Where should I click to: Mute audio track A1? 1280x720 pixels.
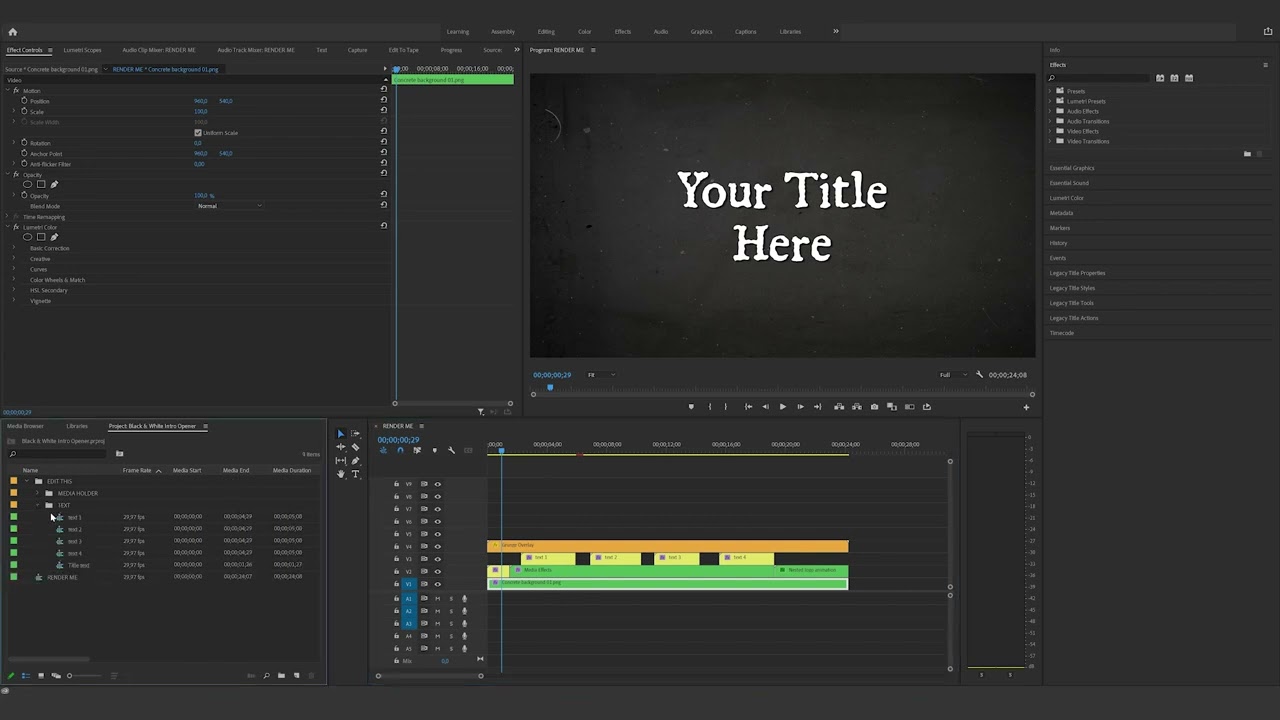[437, 598]
